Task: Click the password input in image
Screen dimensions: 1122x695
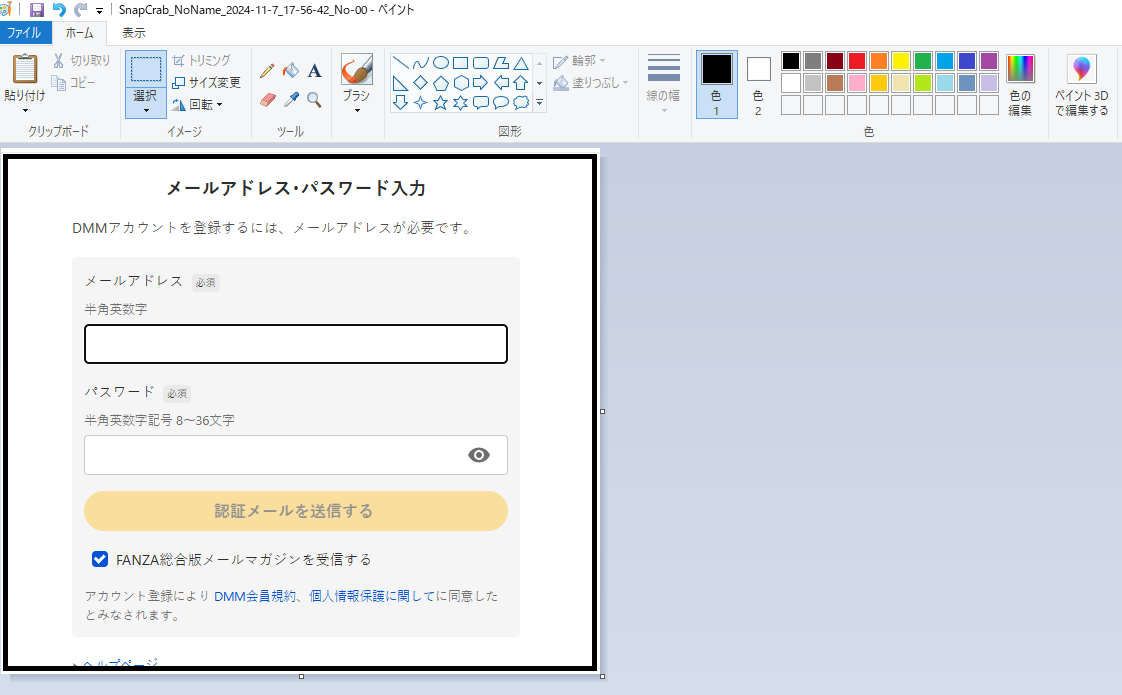Action: 296,455
